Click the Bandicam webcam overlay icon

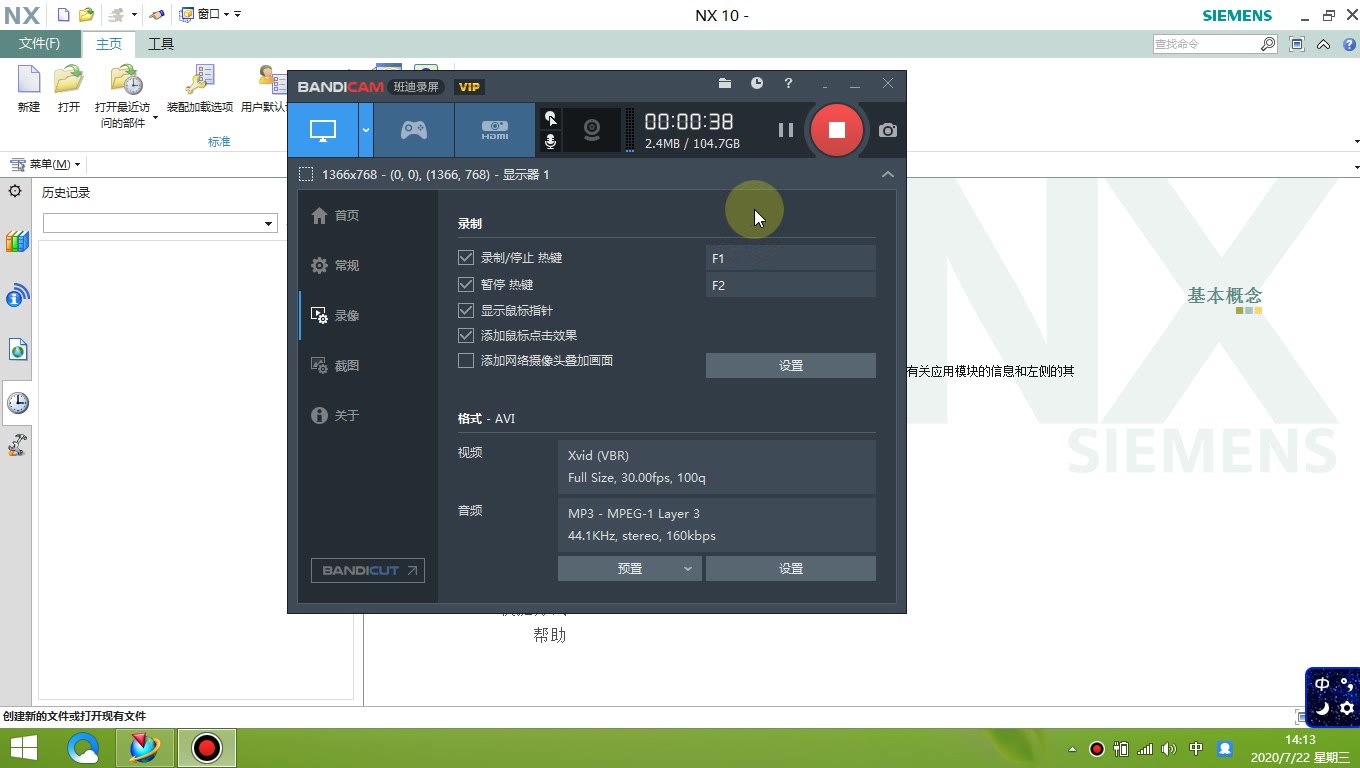(592, 130)
